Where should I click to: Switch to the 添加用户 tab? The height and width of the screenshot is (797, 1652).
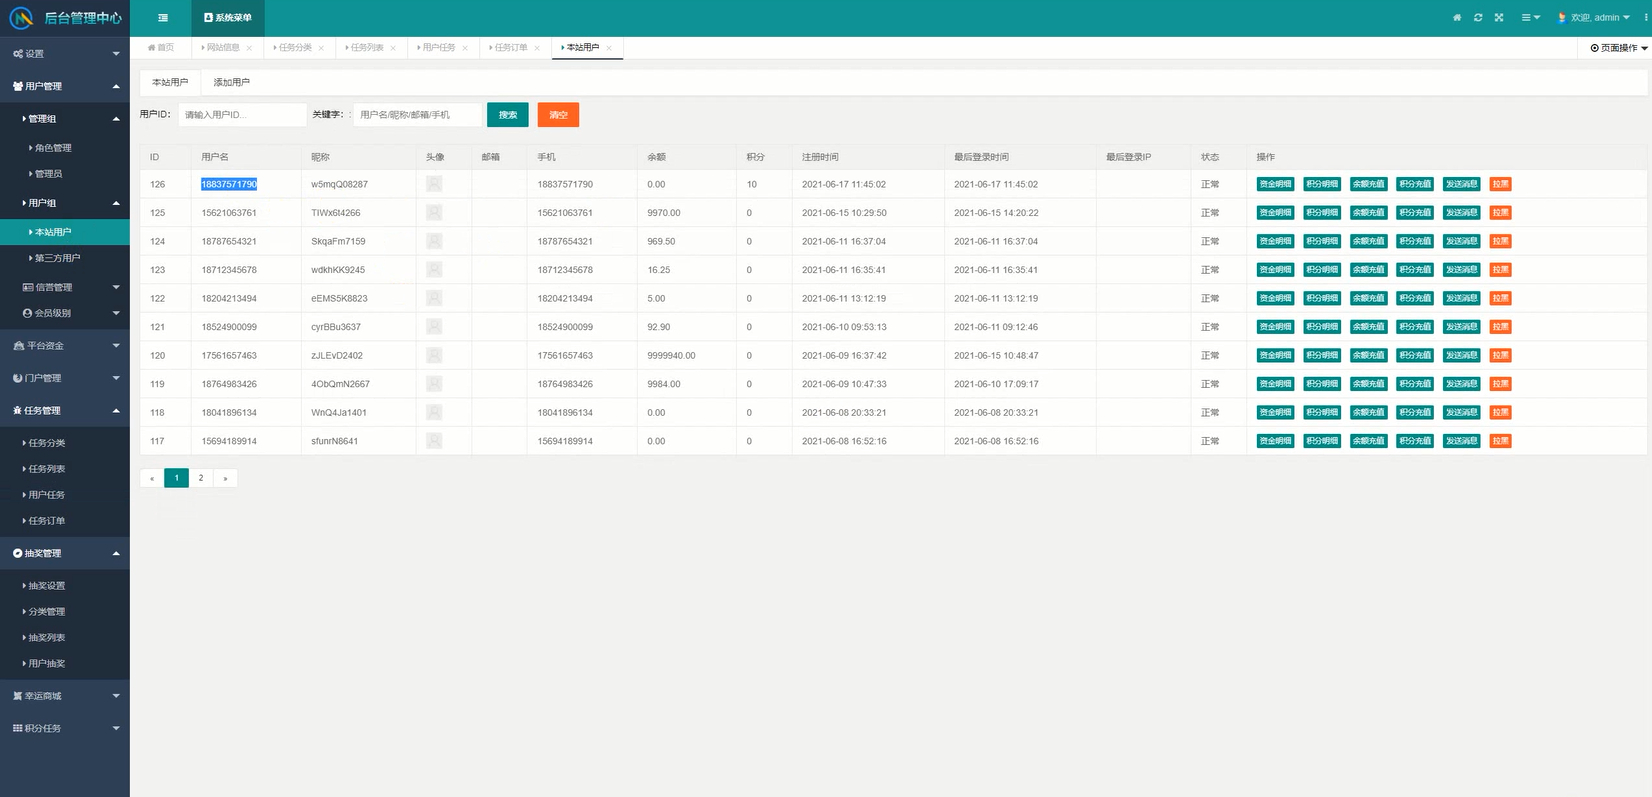click(232, 82)
